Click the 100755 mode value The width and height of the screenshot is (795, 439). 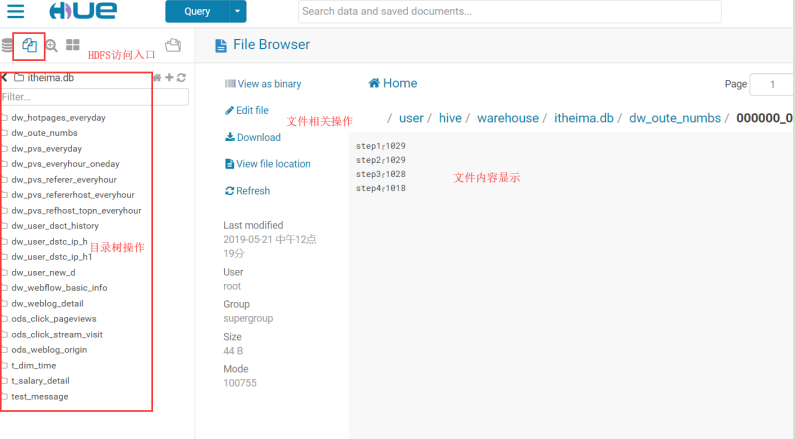coord(240,383)
